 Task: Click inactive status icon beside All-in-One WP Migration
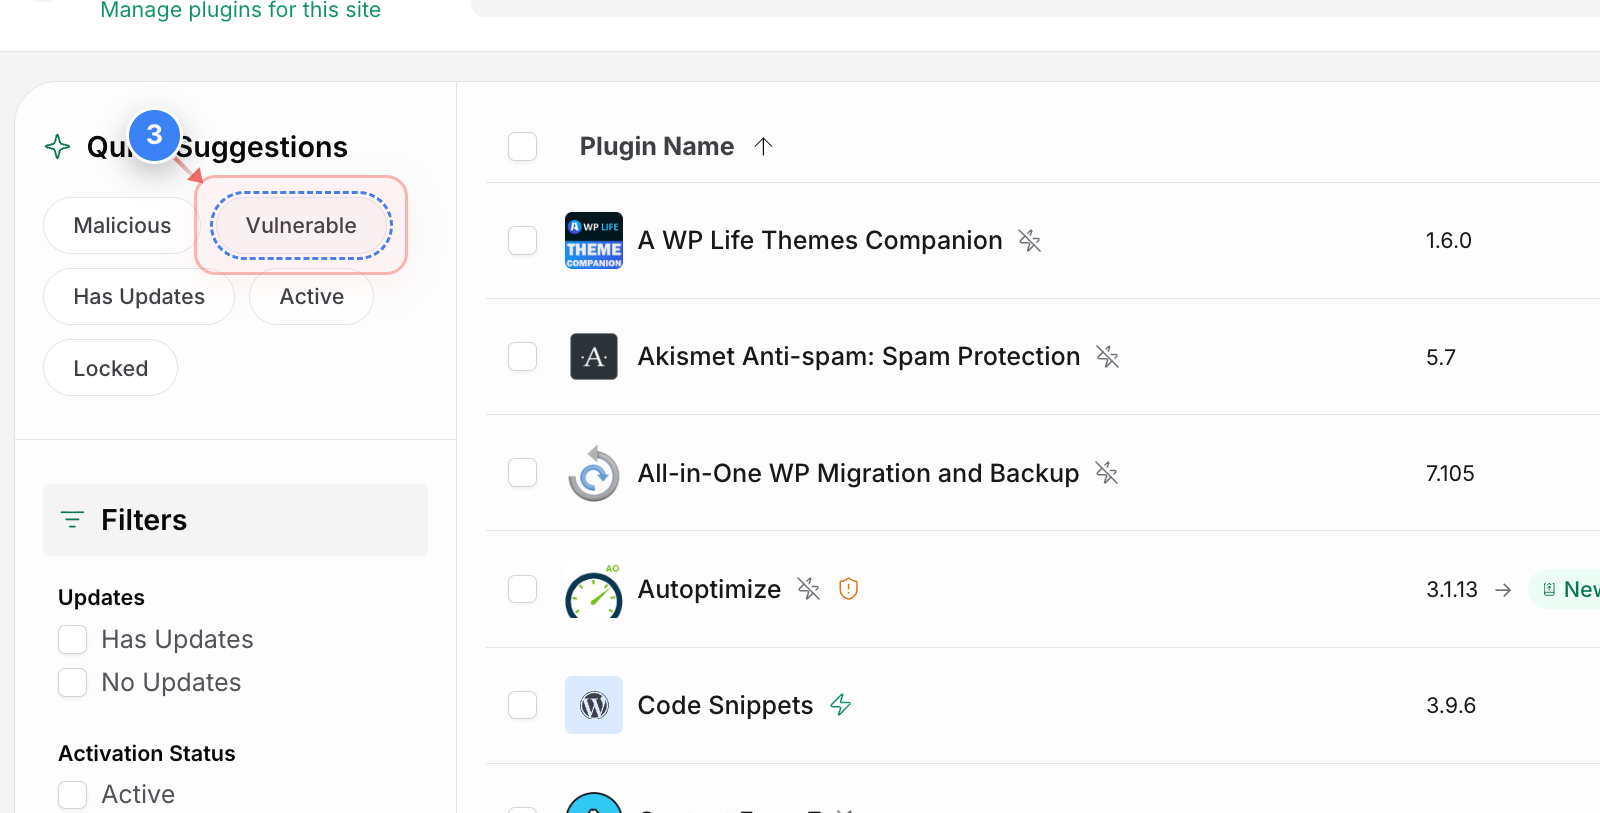click(x=1106, y=472)
